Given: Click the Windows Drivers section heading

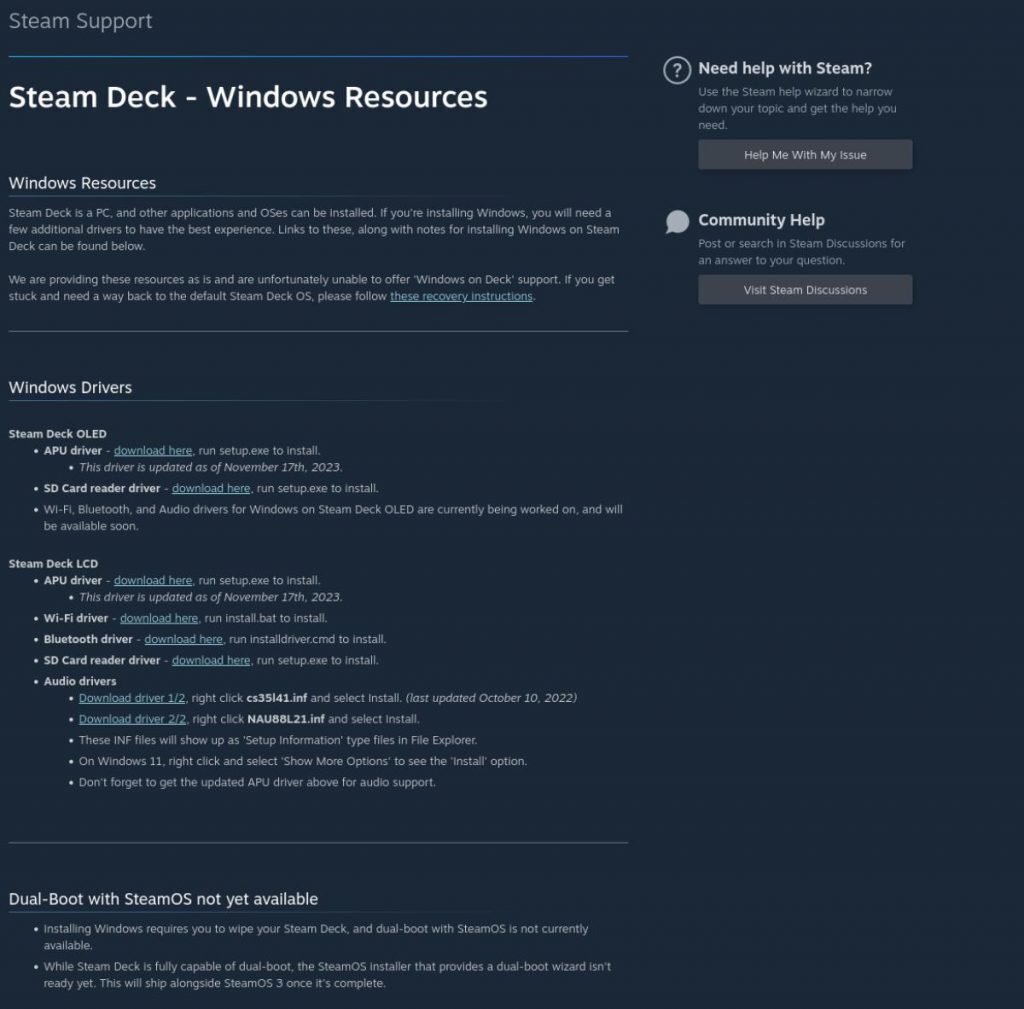Looking at the screenshot, I should point(70,387).
